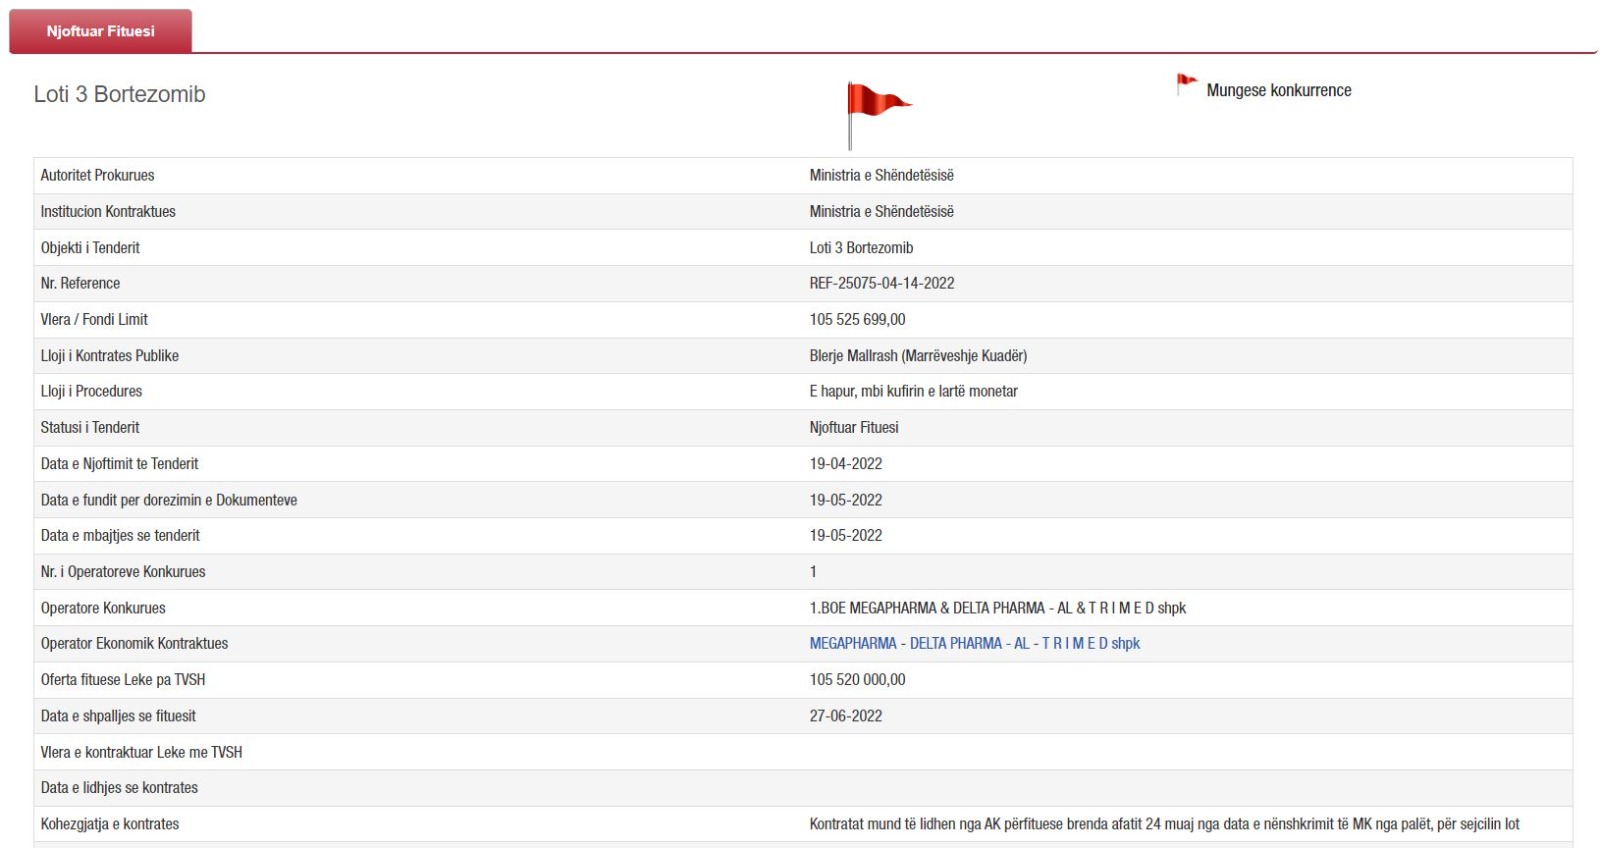Click the tender announcement date 19-04-2022
The width and height of the screenshot is (1600, 848).
pos(845,463)
